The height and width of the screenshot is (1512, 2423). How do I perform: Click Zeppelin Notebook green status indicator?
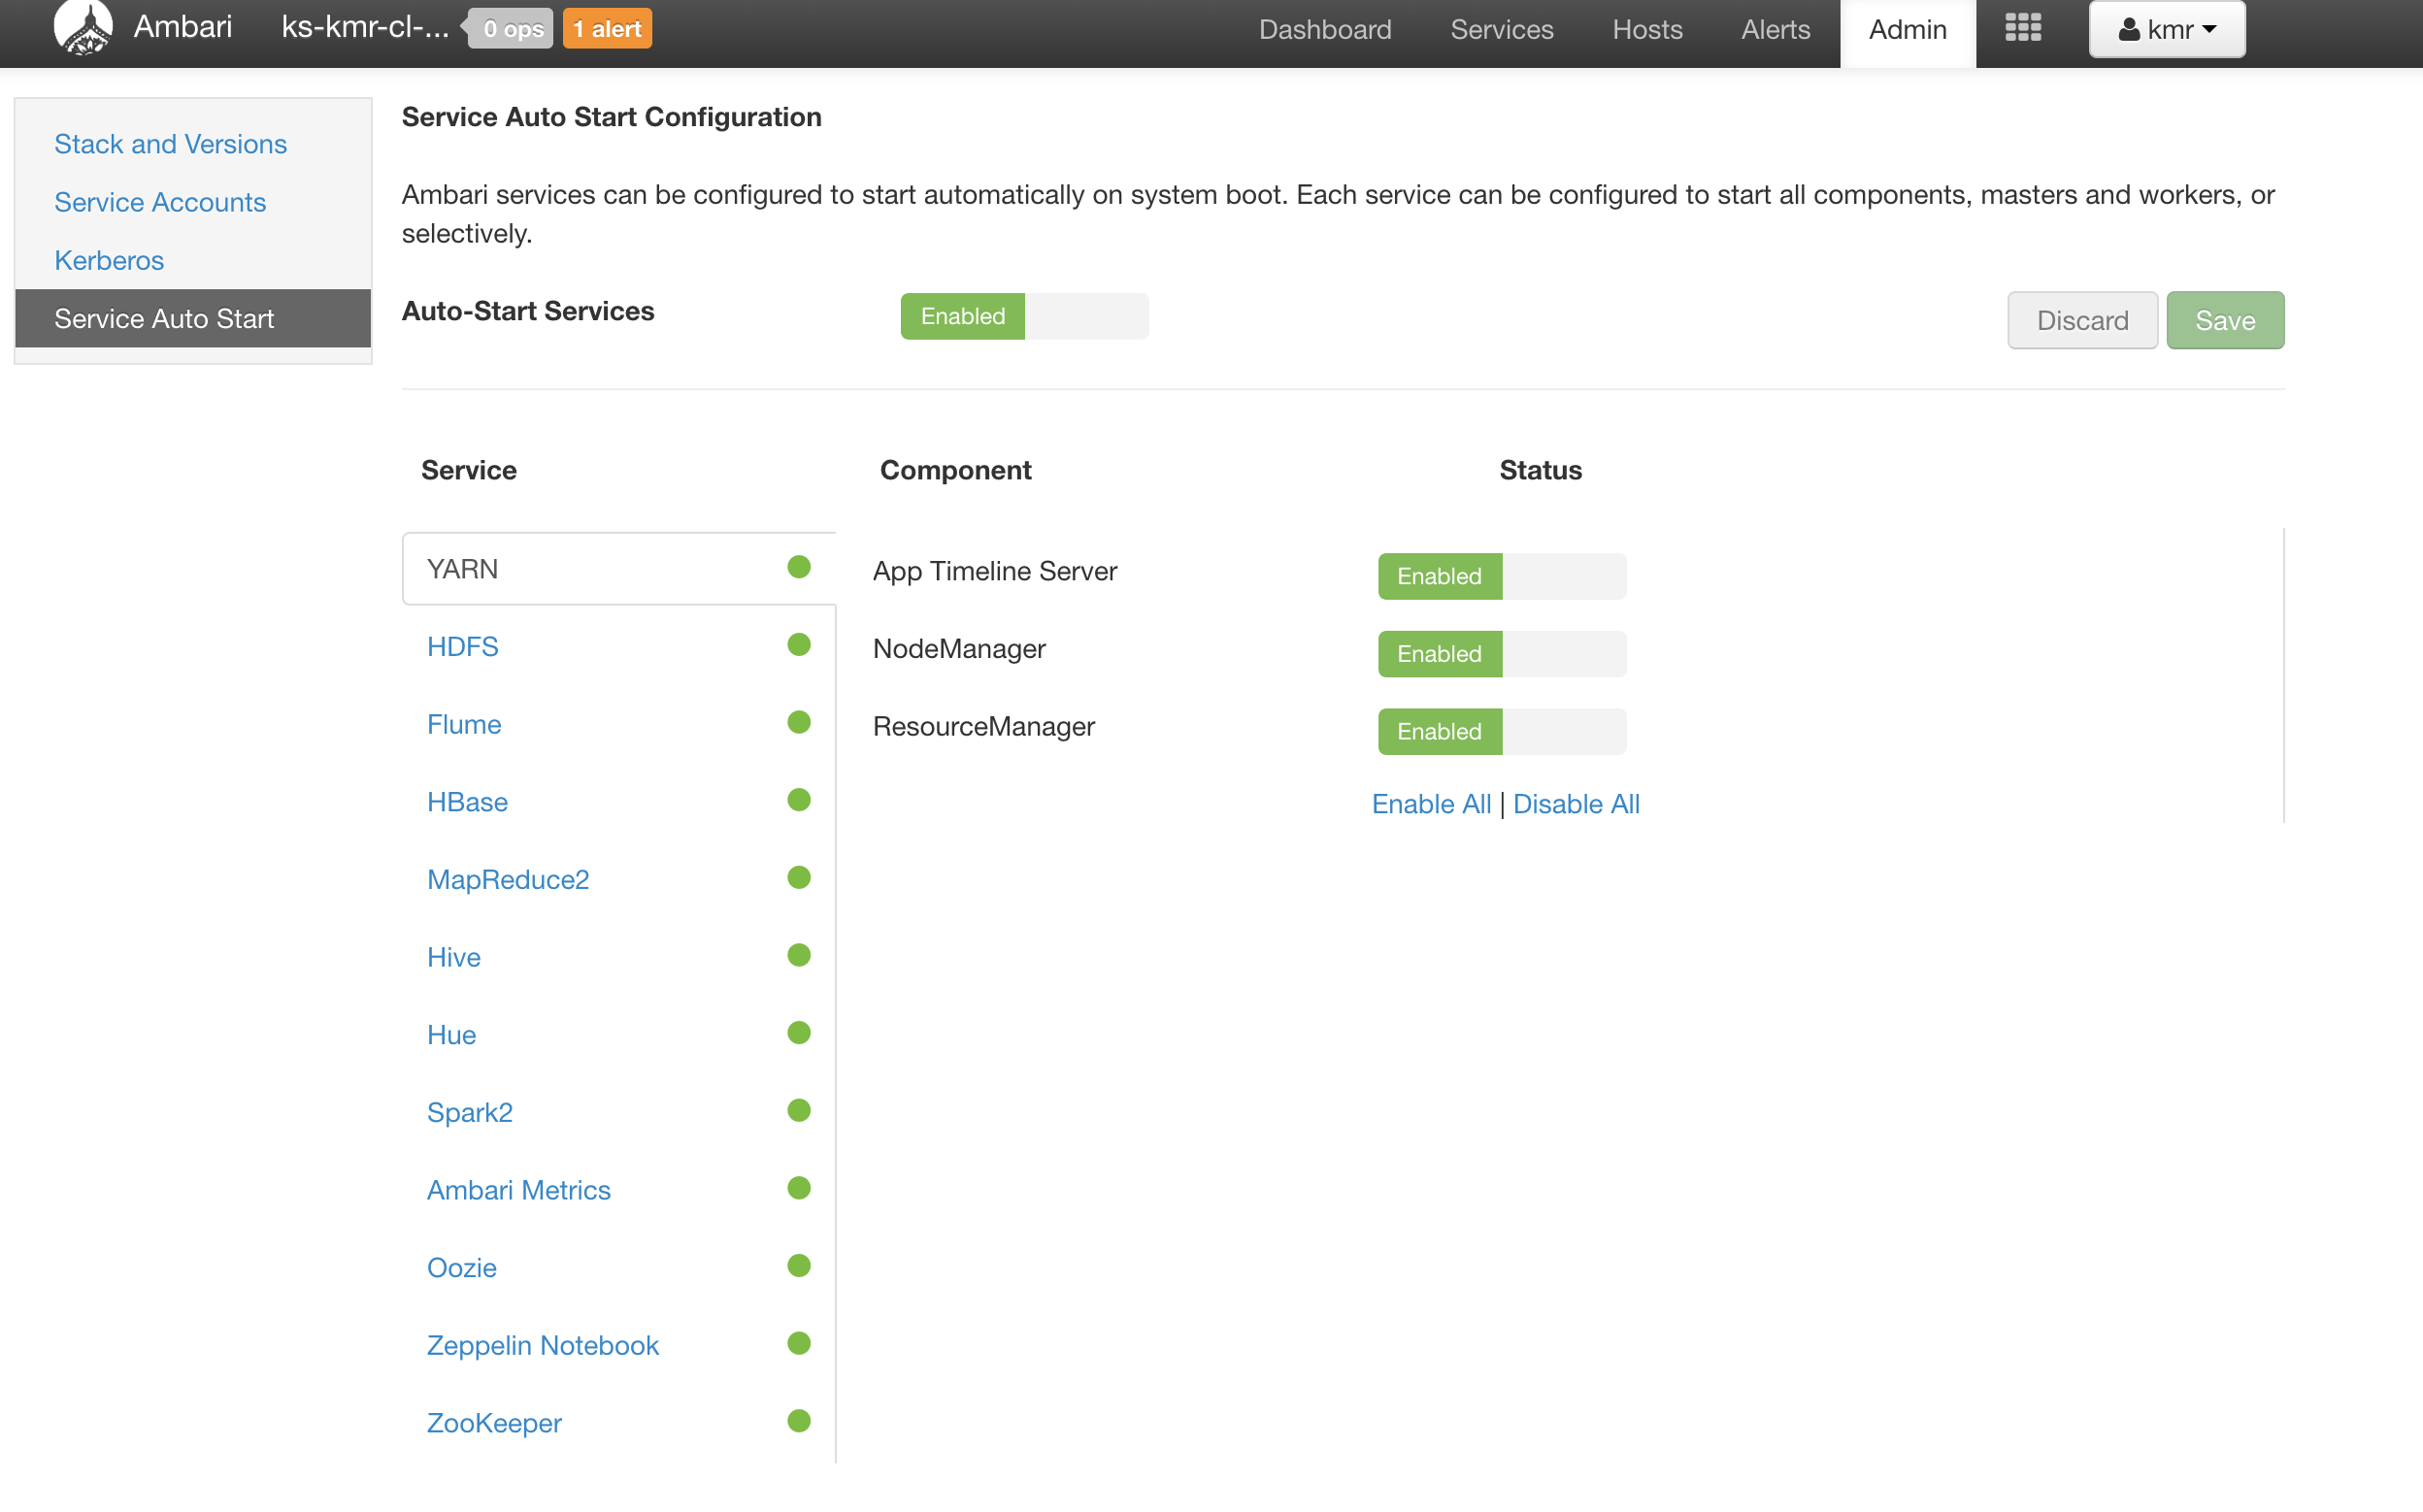tap(798, 1344)
